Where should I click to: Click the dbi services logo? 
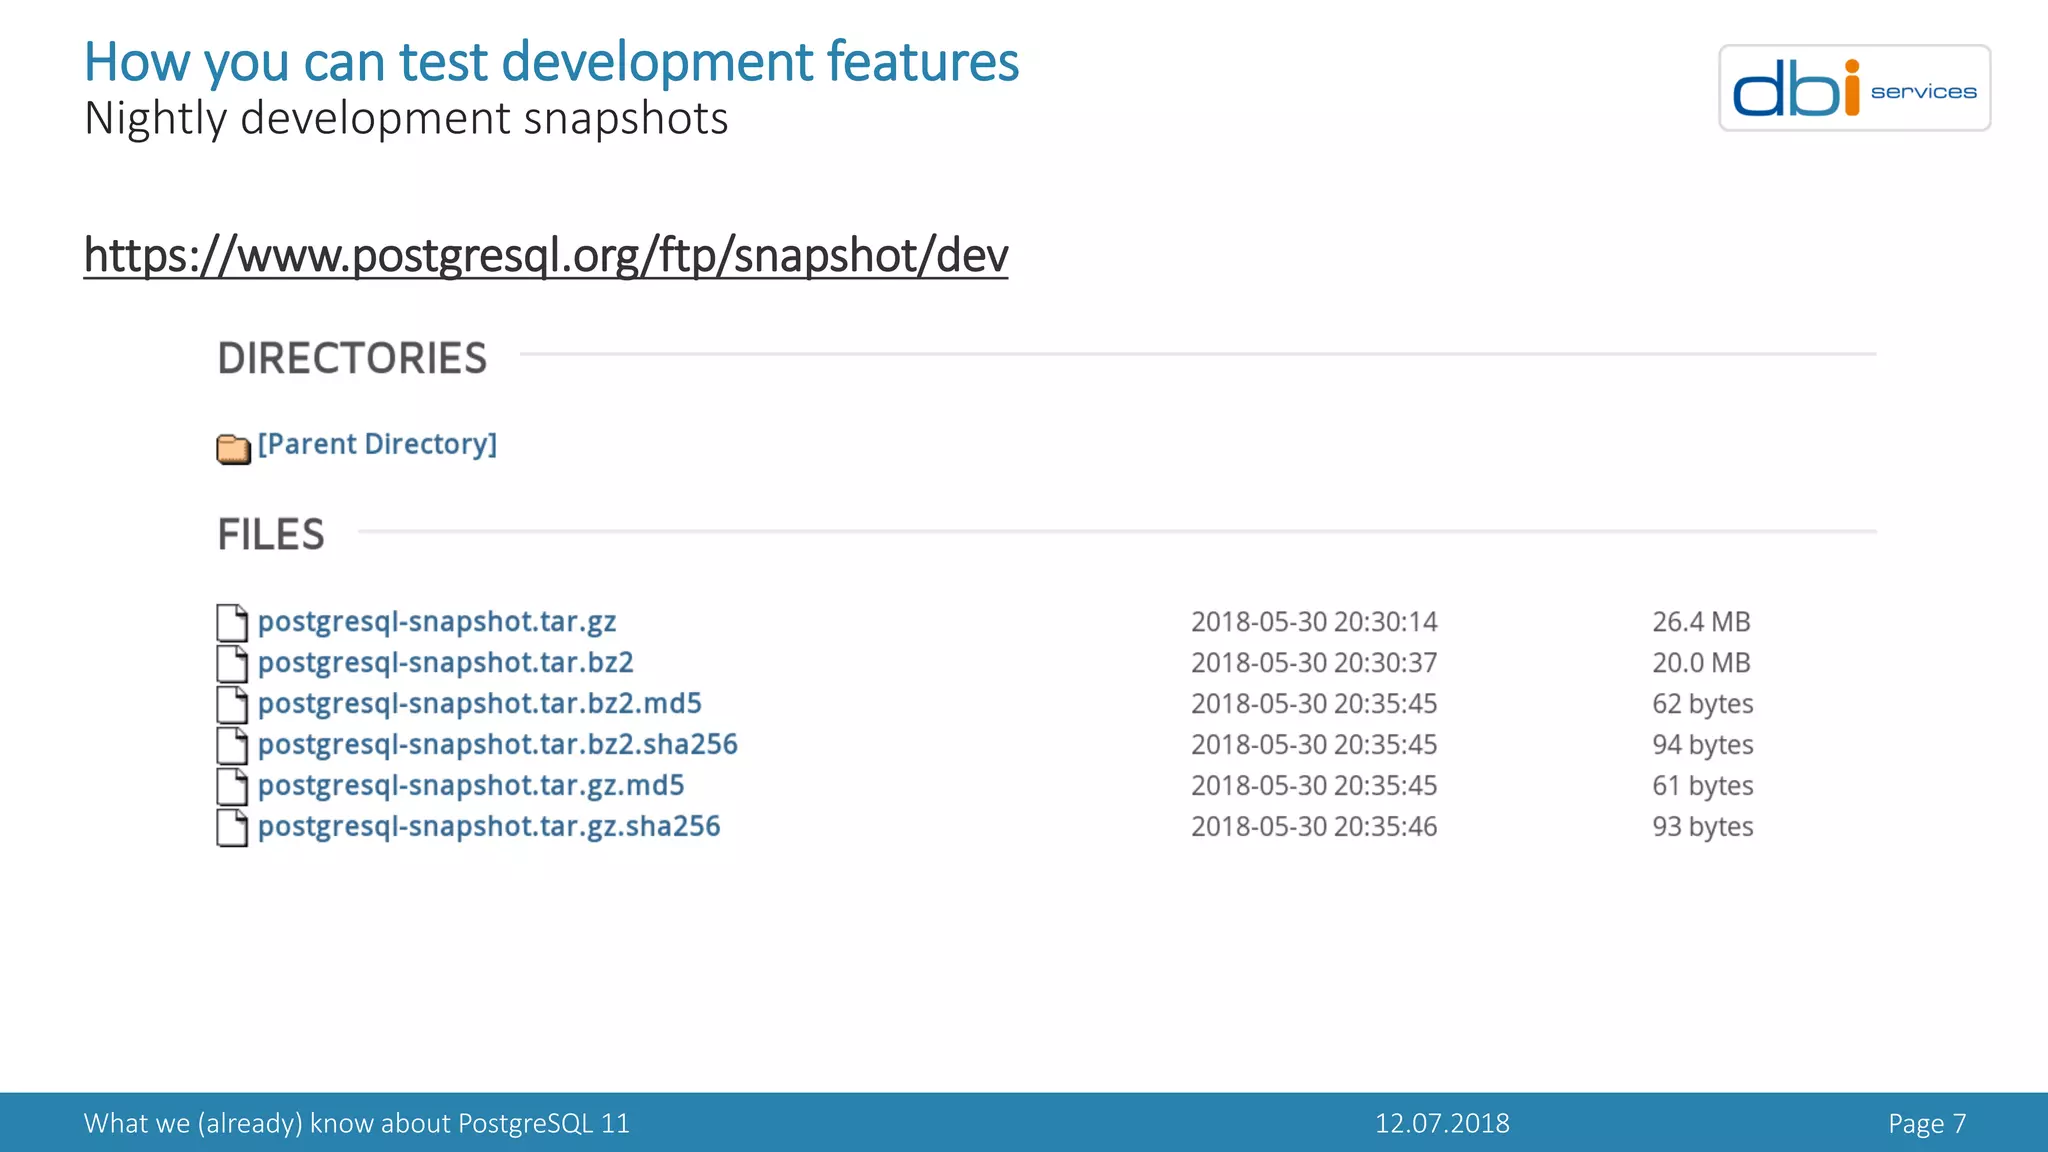point(1854,88)
